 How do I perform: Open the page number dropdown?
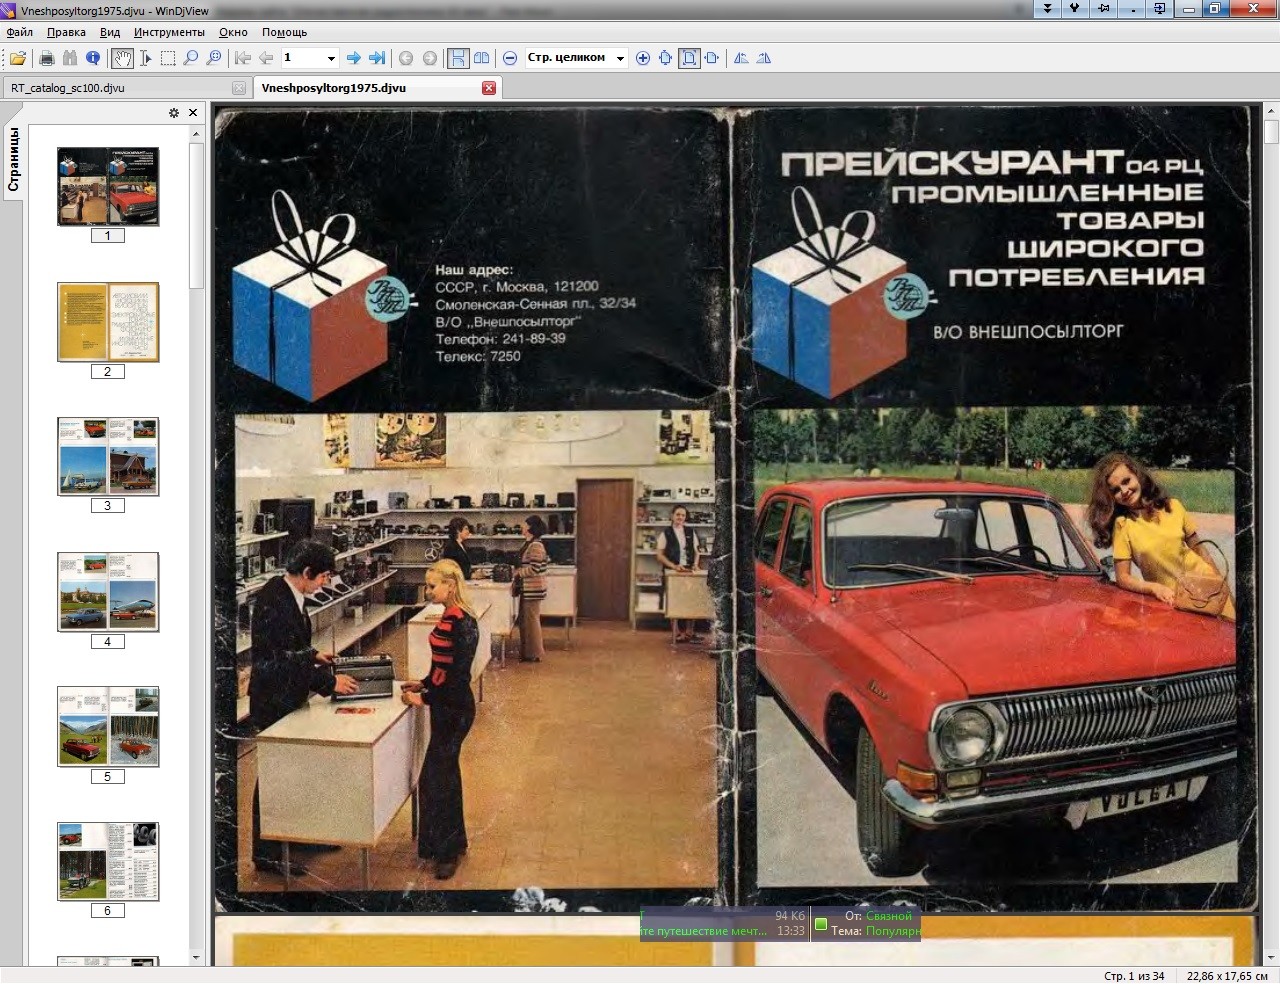(331, 58)
